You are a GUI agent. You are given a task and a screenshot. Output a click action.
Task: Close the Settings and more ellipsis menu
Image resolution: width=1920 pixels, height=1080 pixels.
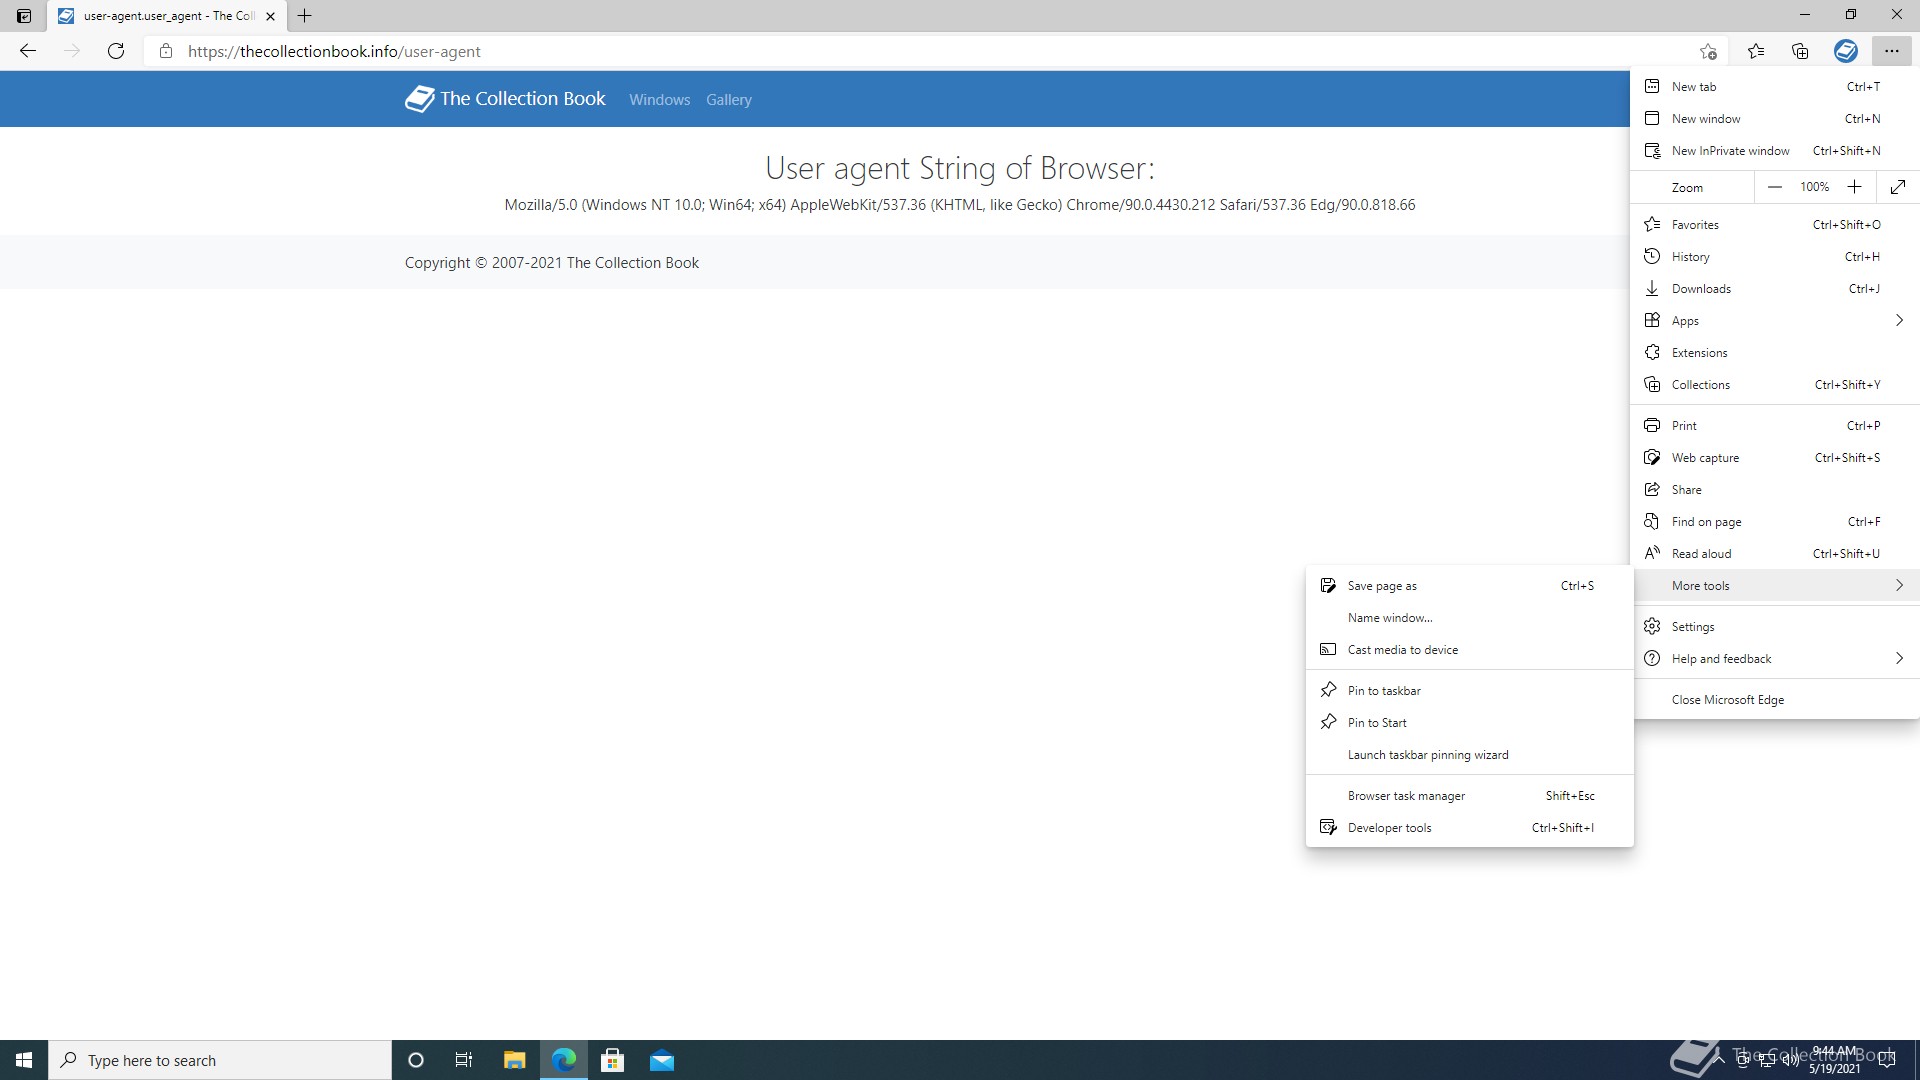coord(1891,51)
